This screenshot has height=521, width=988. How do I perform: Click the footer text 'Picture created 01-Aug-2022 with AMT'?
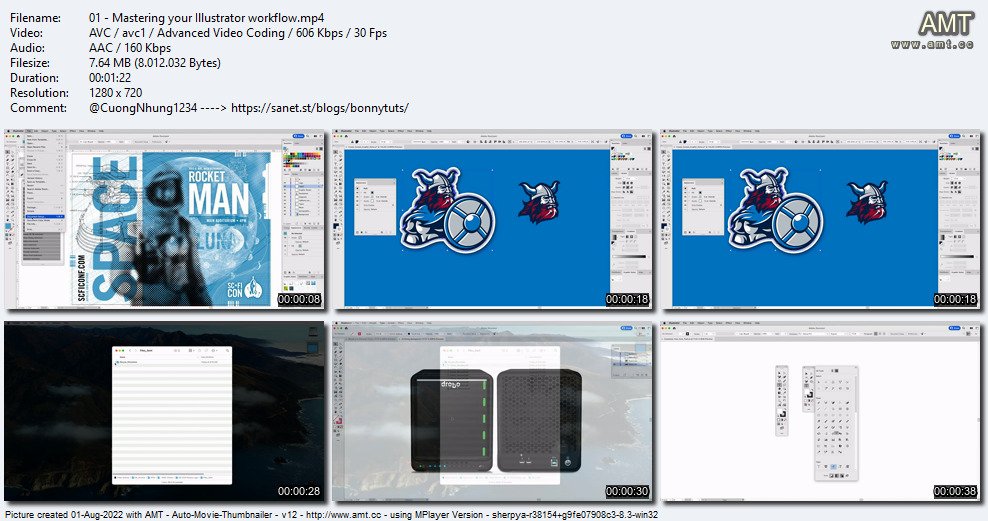coord(84,515)
